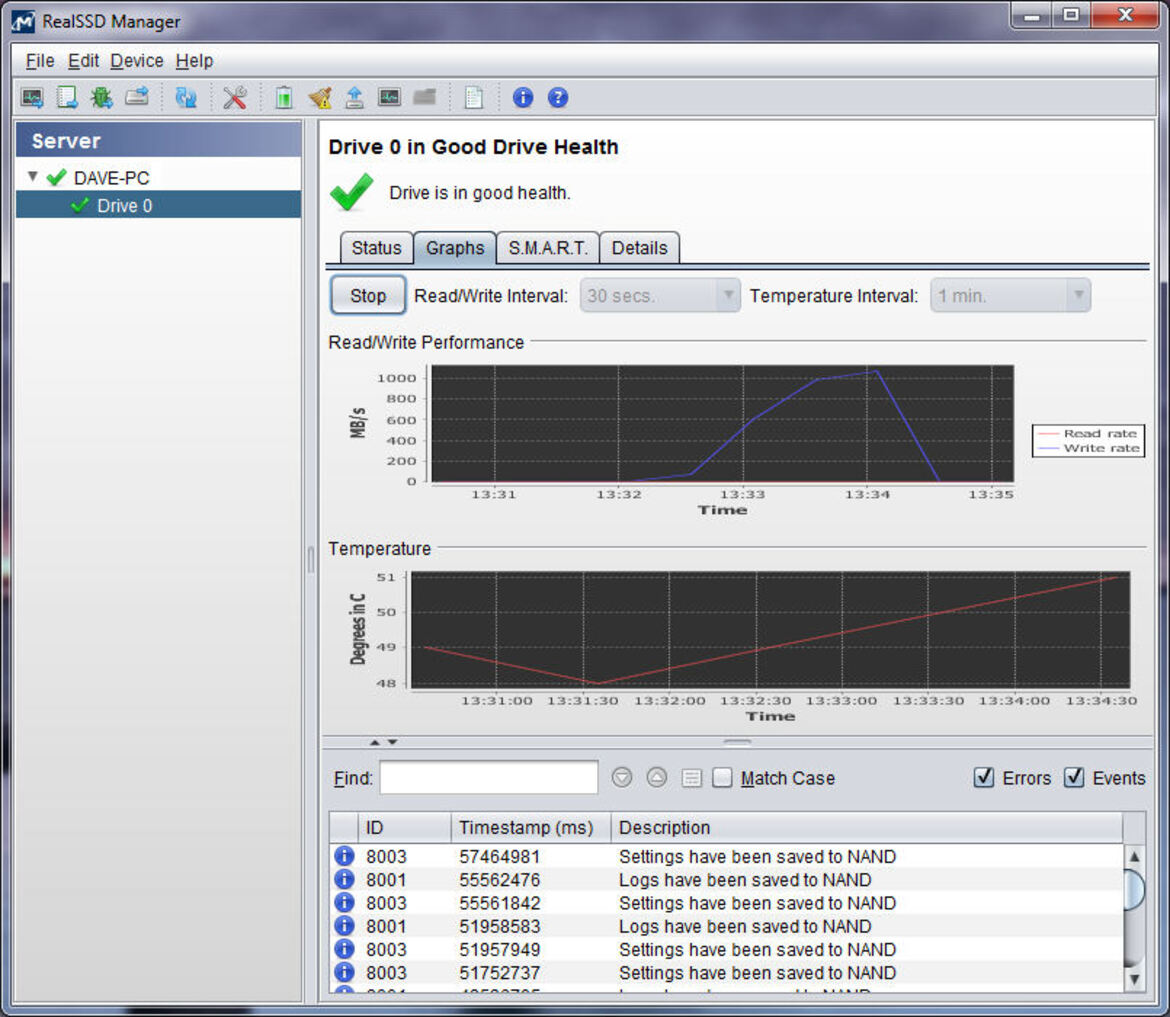The image size is (1170, 1017).
Task: Select log row with timestamp 51958583
Action: [726, 926]
